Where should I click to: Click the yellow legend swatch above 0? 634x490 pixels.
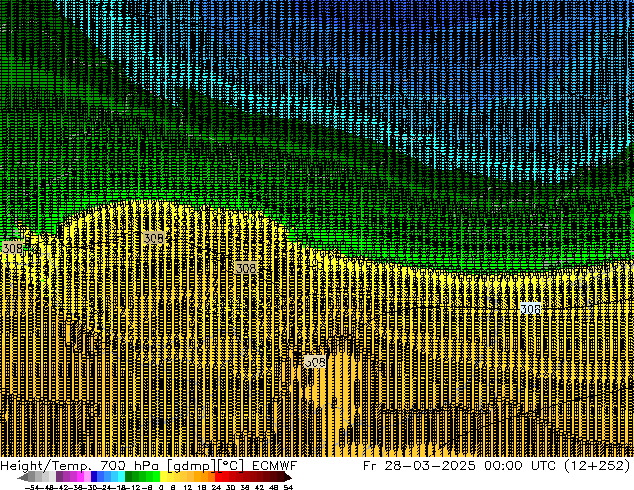[x=163, y=477]
